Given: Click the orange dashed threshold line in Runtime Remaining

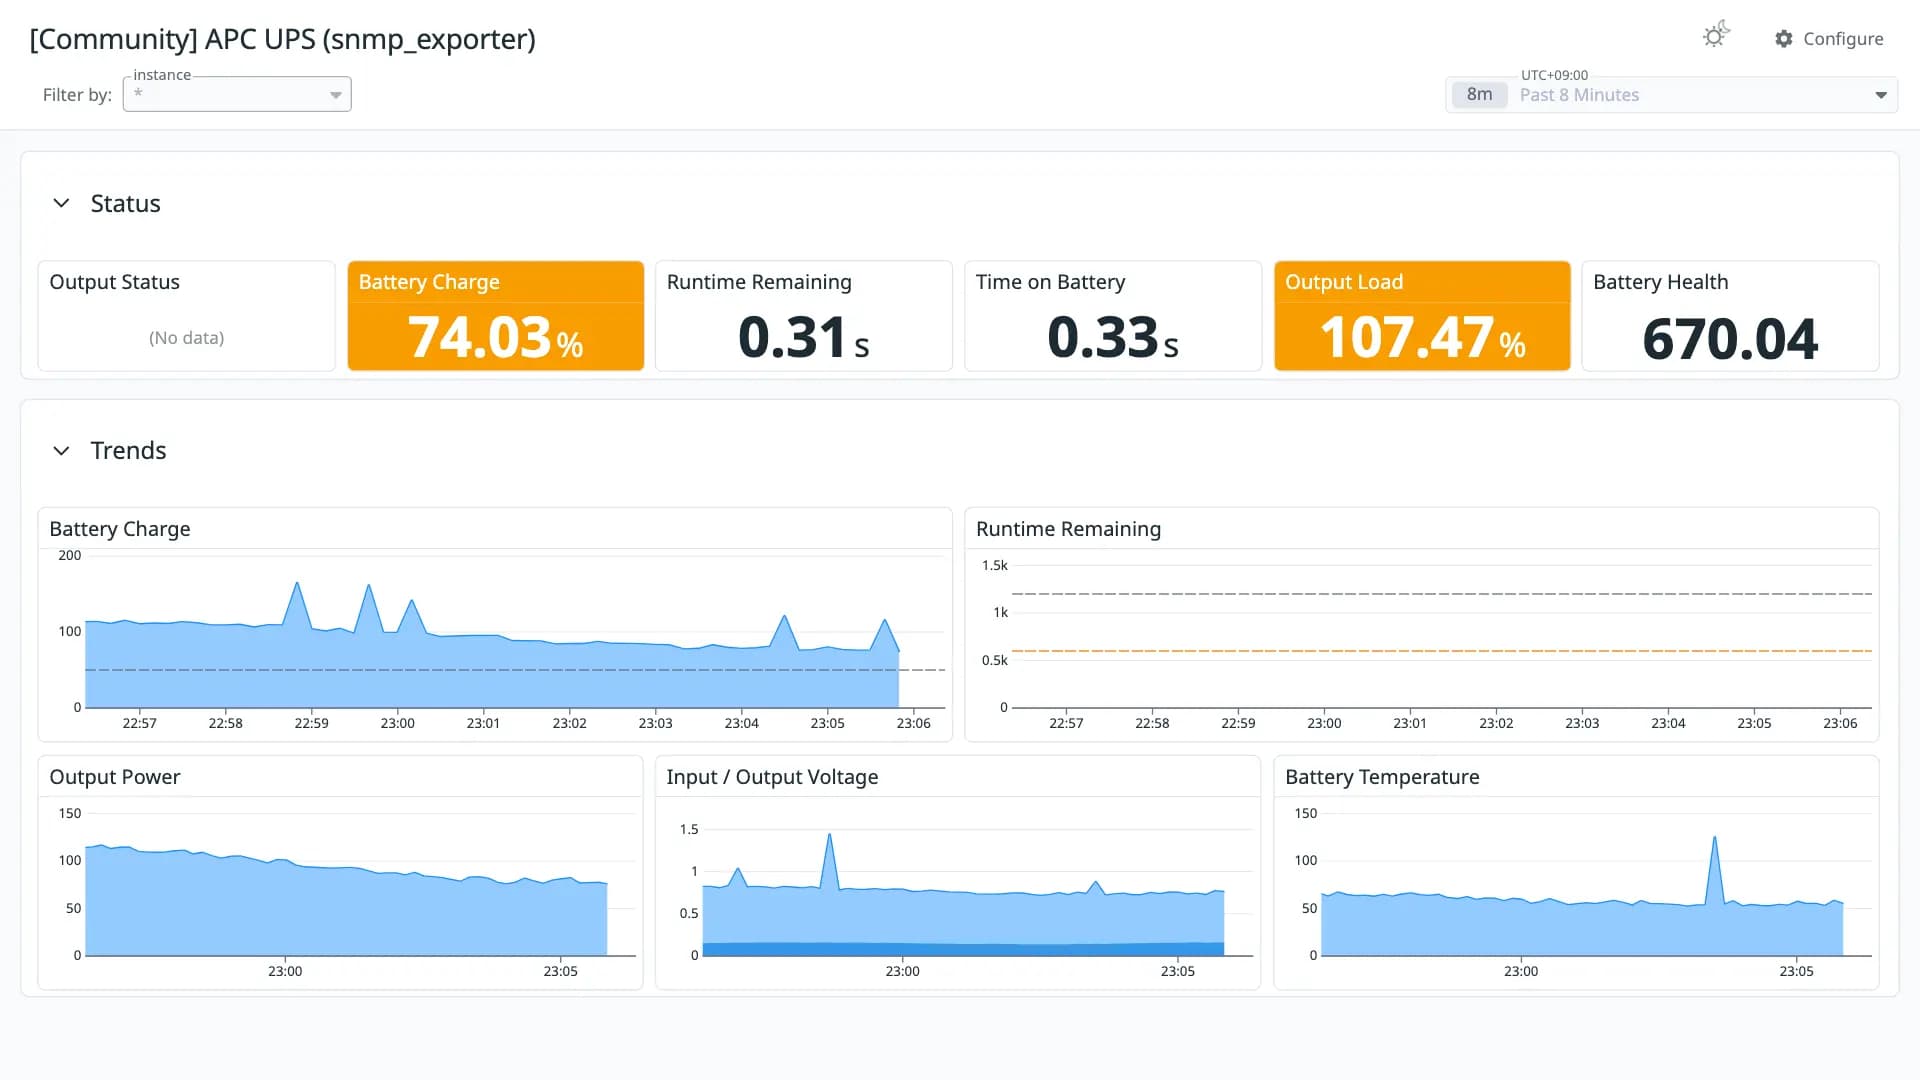Looking at the screenshot, I should pyautogui.click(x=1442, y=651).
